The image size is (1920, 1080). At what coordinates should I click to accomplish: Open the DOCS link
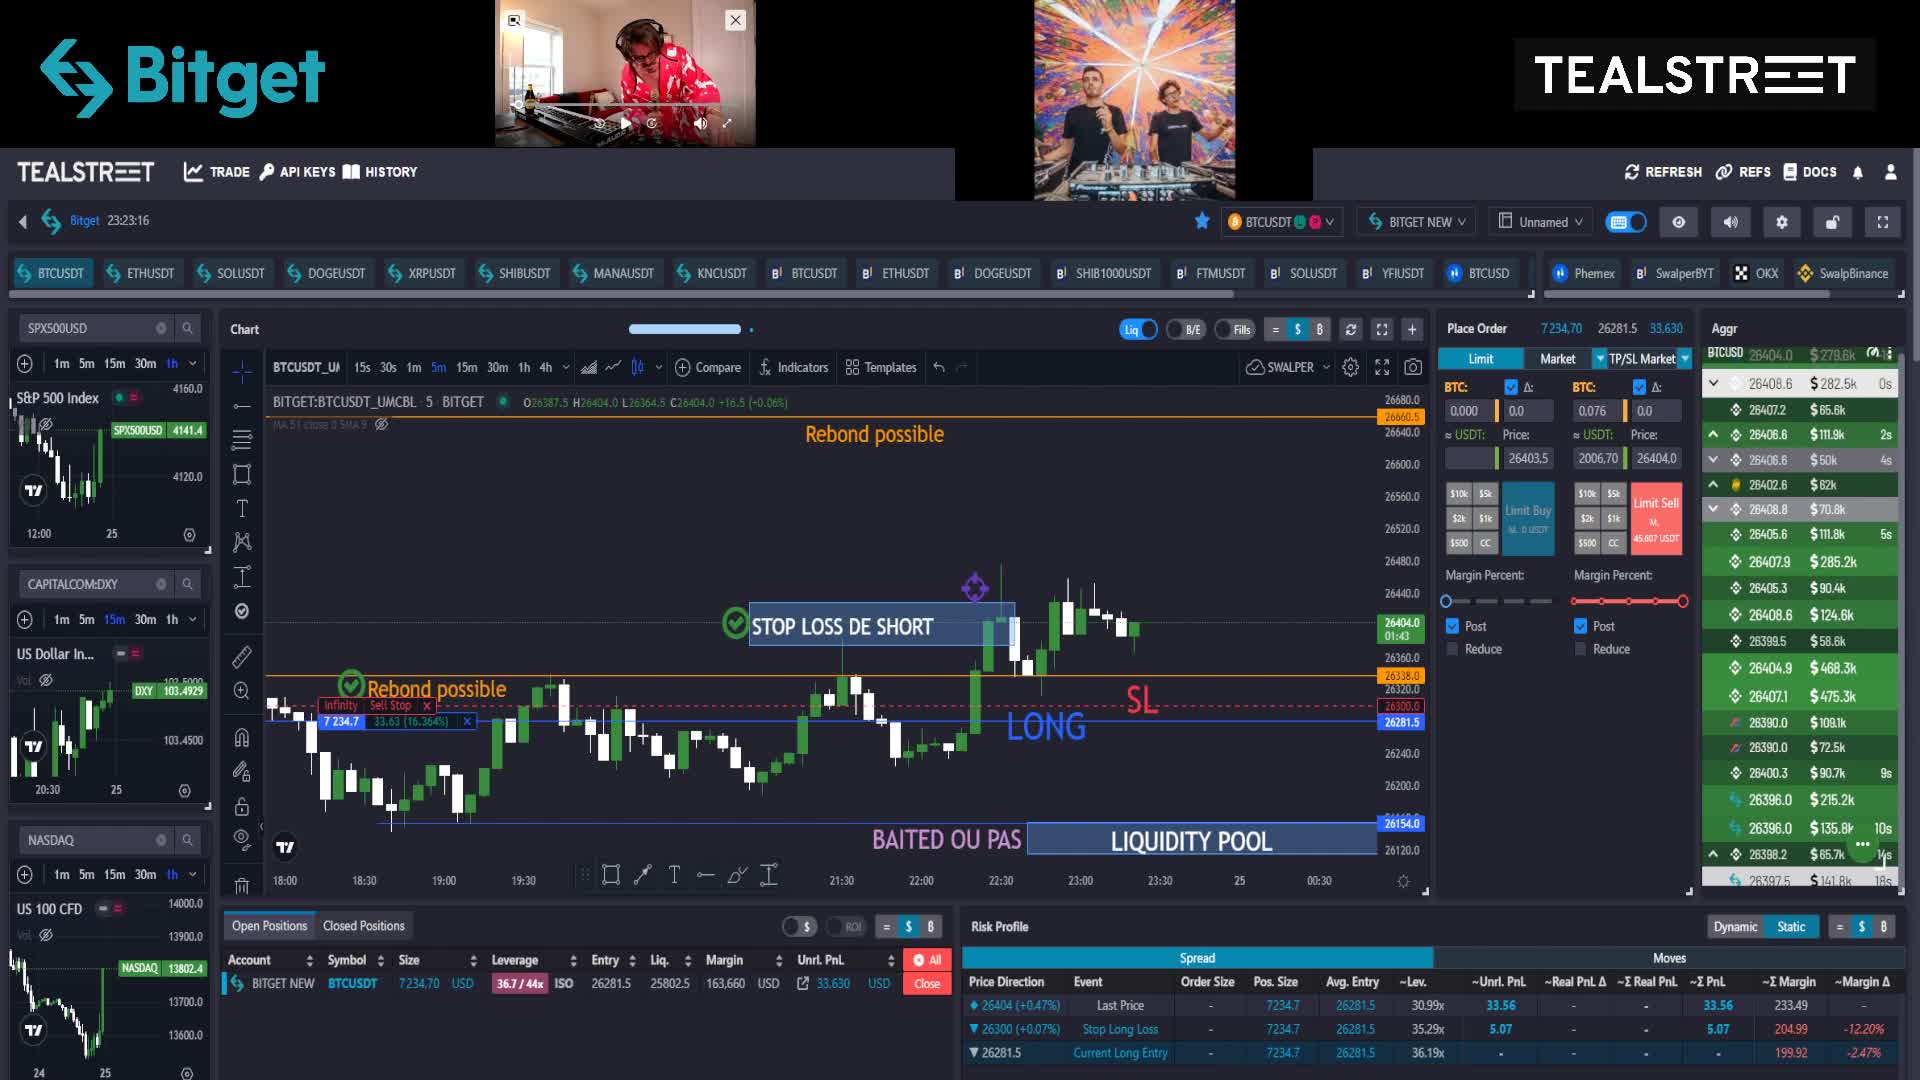pyautogui.click(x=1810, y=172)
